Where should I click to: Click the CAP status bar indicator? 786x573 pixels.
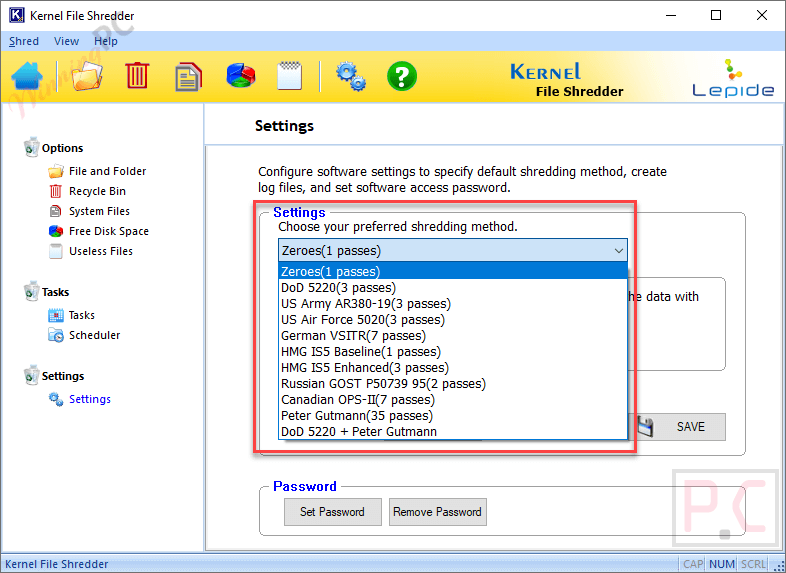click(x=693, y=564)
